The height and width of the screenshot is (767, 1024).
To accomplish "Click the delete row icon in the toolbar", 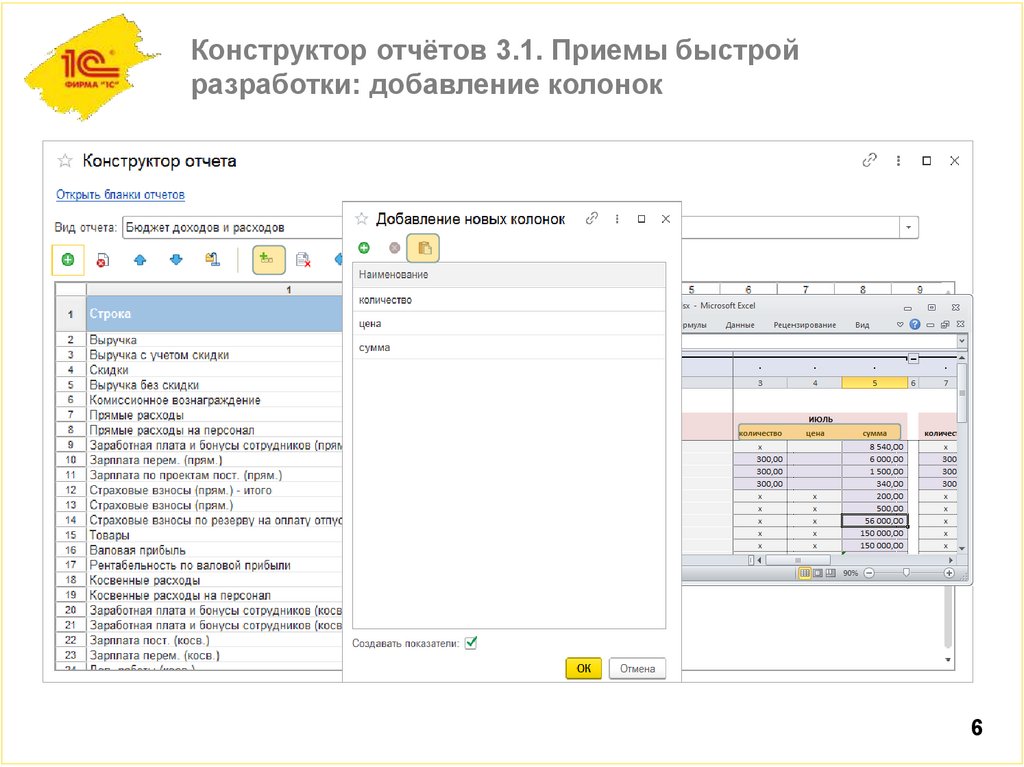I will point(103,259).
